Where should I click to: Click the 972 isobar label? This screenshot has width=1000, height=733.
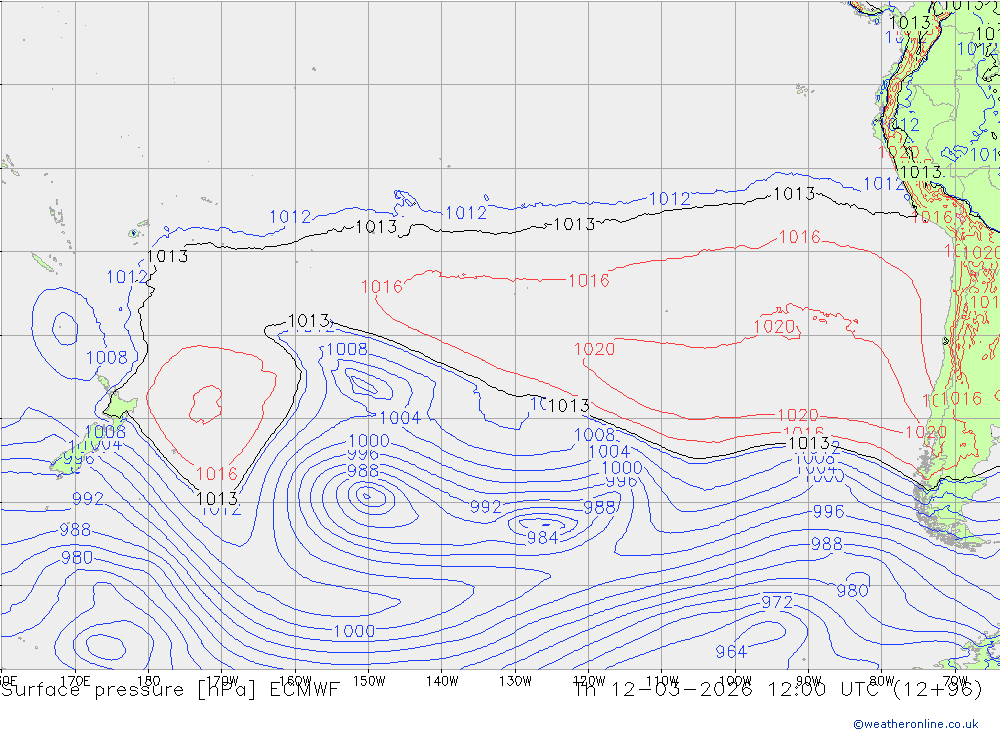point(777,602)
